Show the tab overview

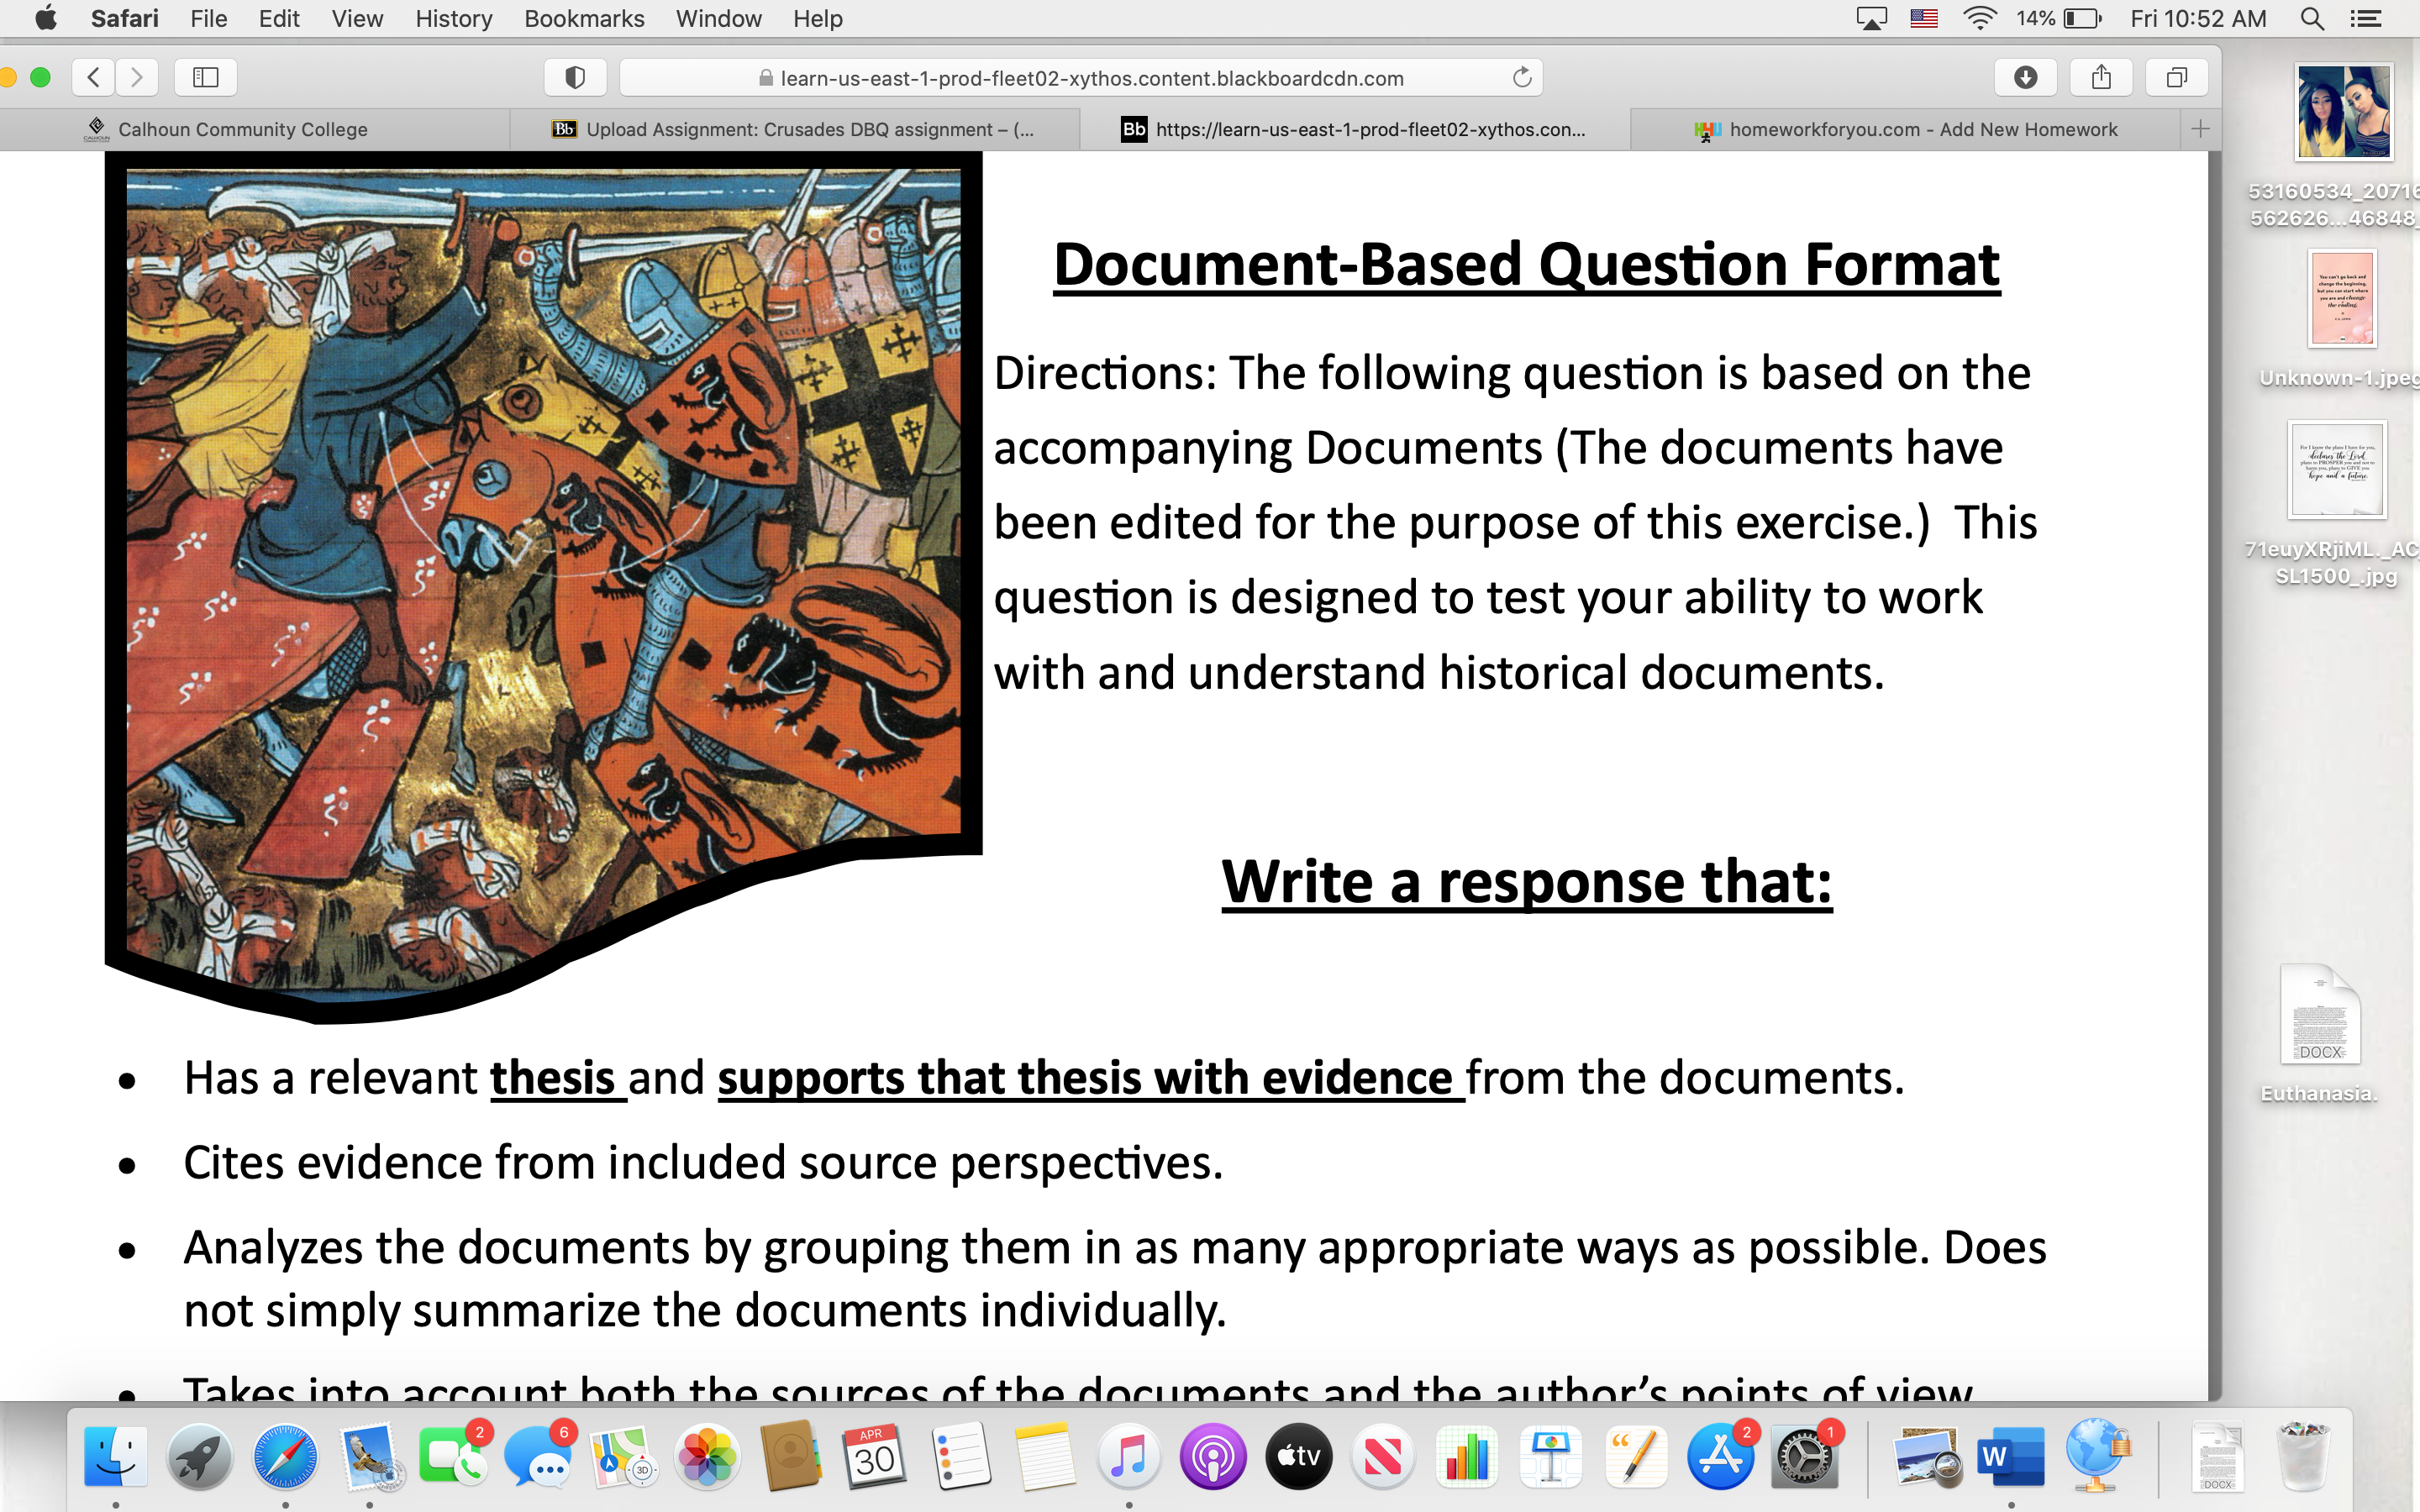click(x=2177, y=77)
